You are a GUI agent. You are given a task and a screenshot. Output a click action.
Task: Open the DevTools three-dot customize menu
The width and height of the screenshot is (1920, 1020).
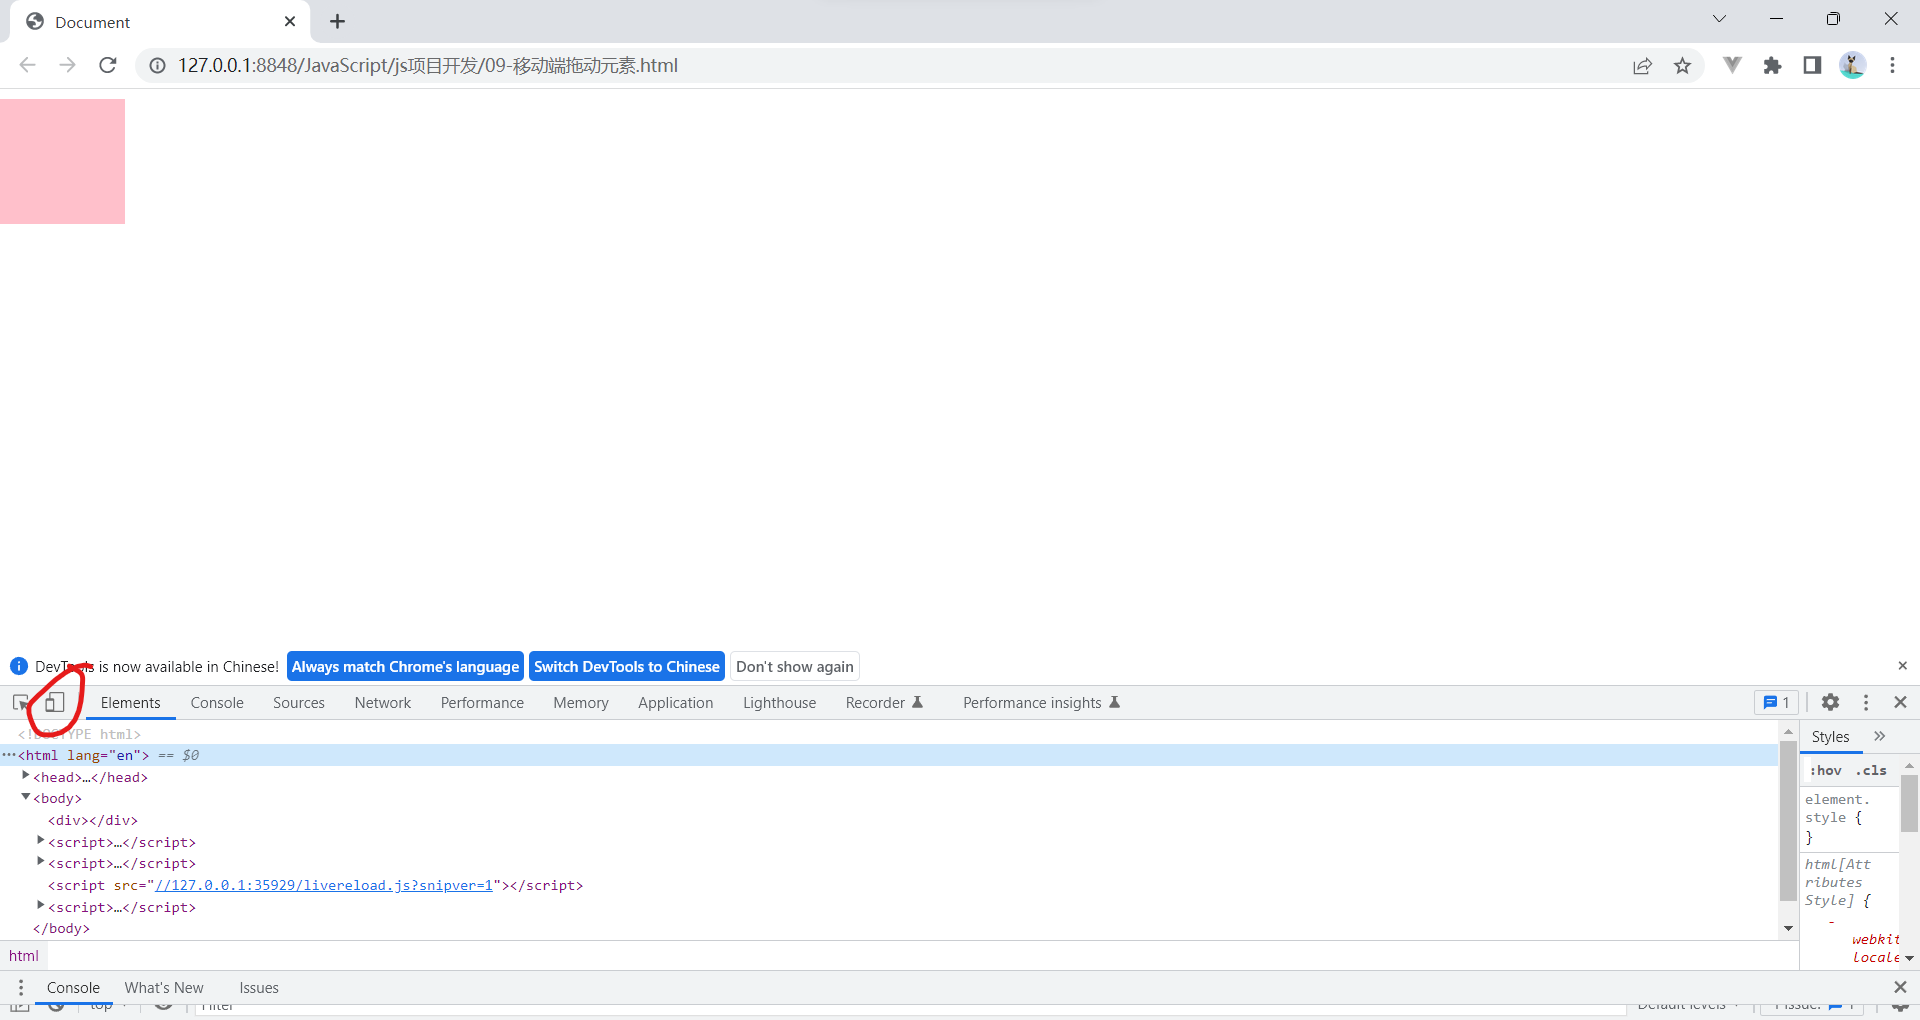1865,702
